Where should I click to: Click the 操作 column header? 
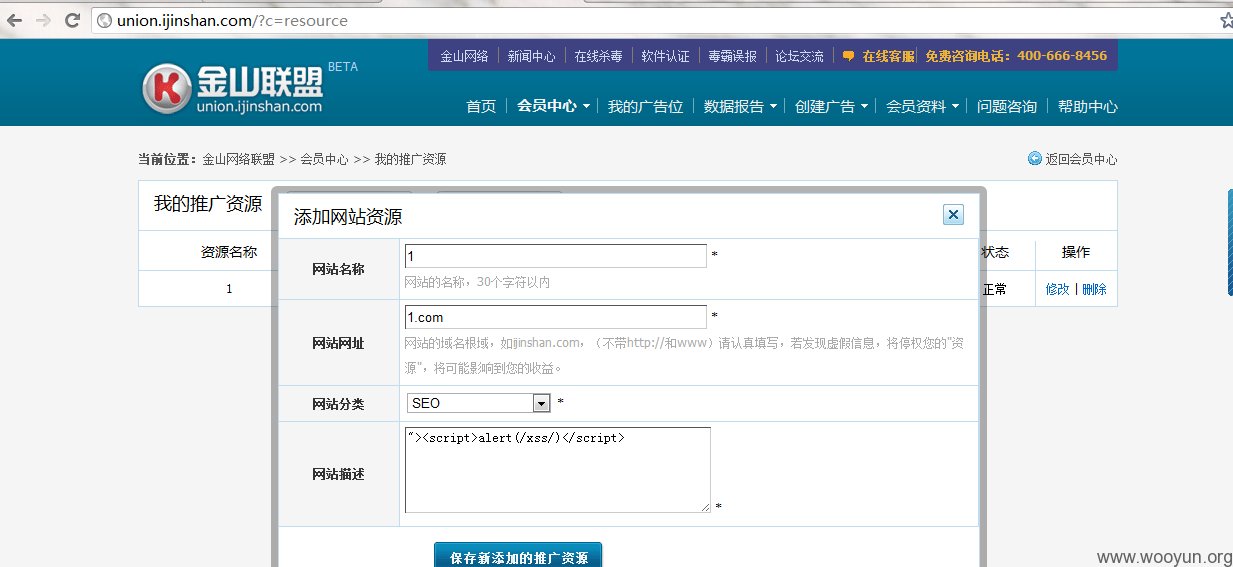1076,252
